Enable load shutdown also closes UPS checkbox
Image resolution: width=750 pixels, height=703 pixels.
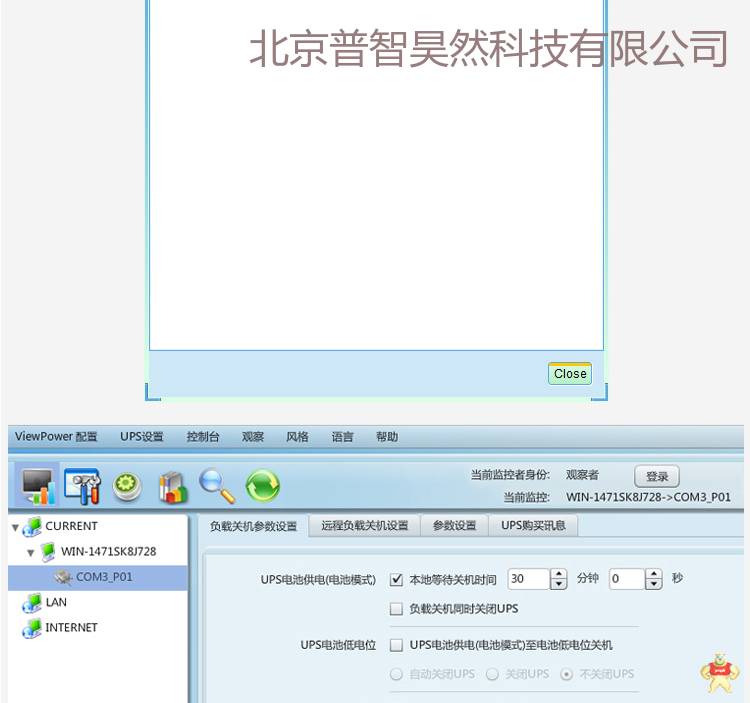point(396,609)
